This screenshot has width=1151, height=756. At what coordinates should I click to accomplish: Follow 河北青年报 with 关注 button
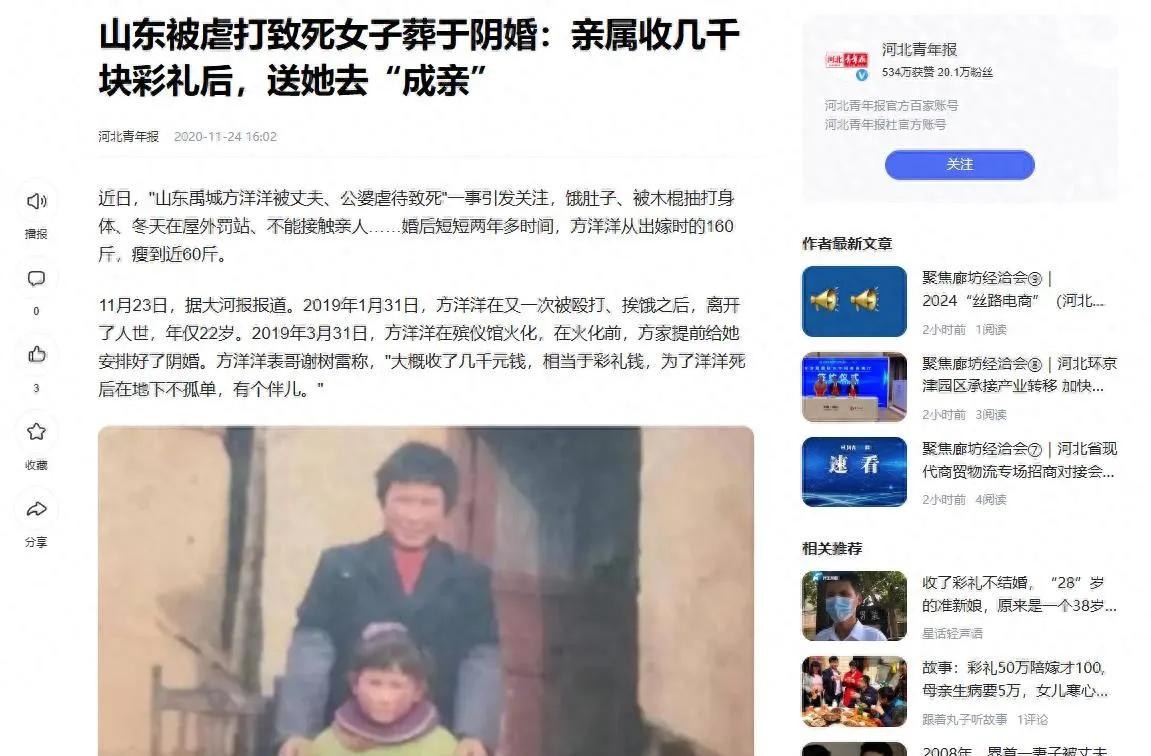(x=959, y=164)
